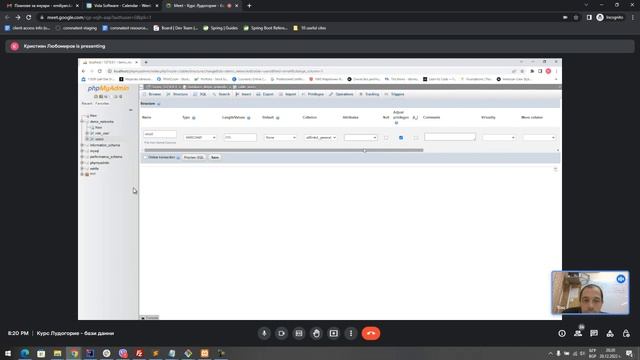The width and height of the screenshot is (640, 360).
Task: Click the Comments text field
Action: point(450,137)
